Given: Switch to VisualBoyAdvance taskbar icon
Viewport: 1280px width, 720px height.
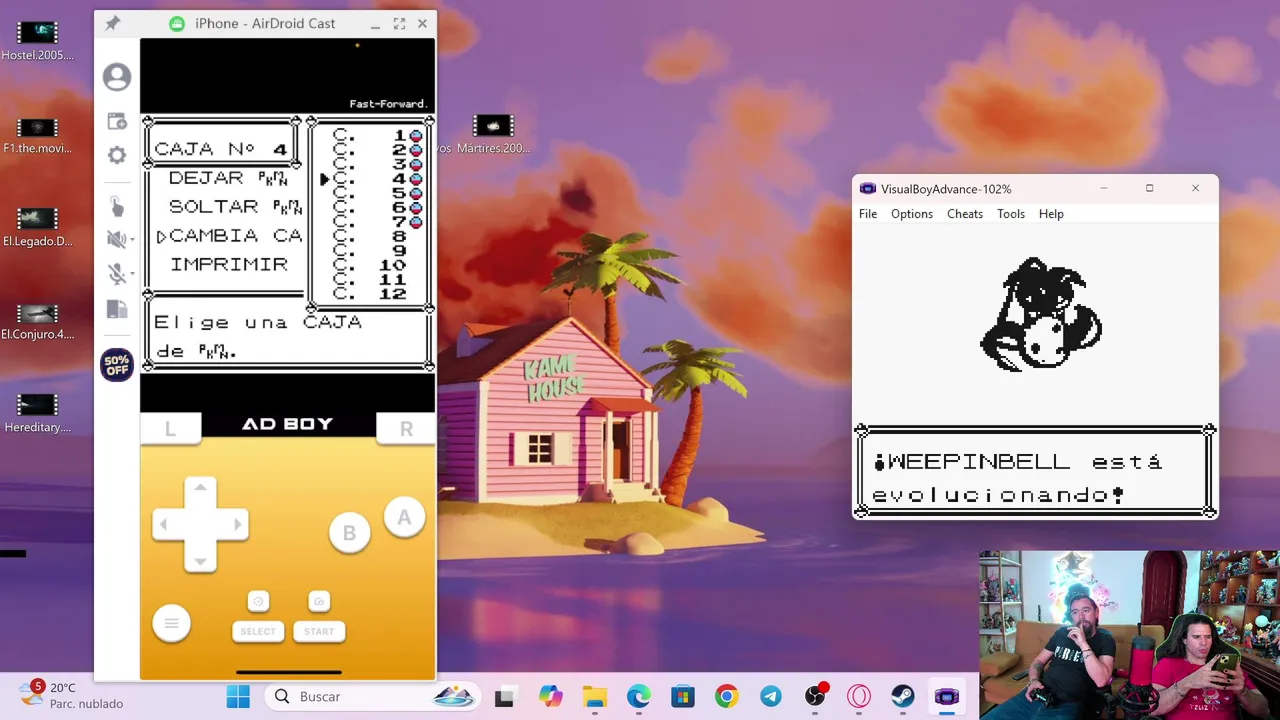Looking at the screenshot, I should click(x=947, y=697).
